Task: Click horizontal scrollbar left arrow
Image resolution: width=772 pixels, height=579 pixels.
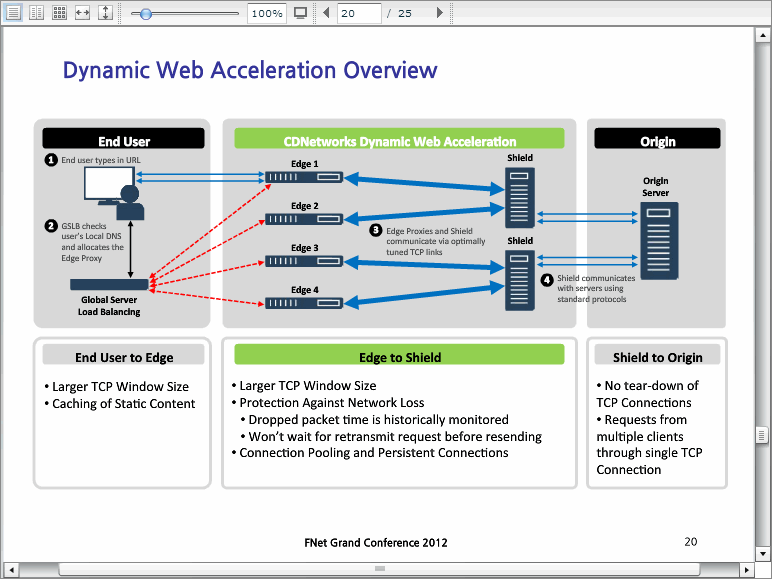Action: pos(11,570)
